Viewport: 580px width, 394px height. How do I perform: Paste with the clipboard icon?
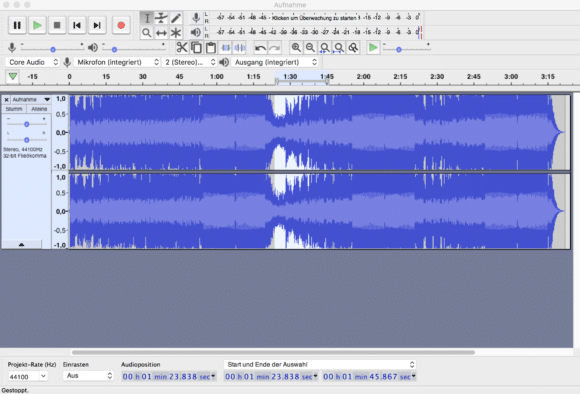coord(211,47)
